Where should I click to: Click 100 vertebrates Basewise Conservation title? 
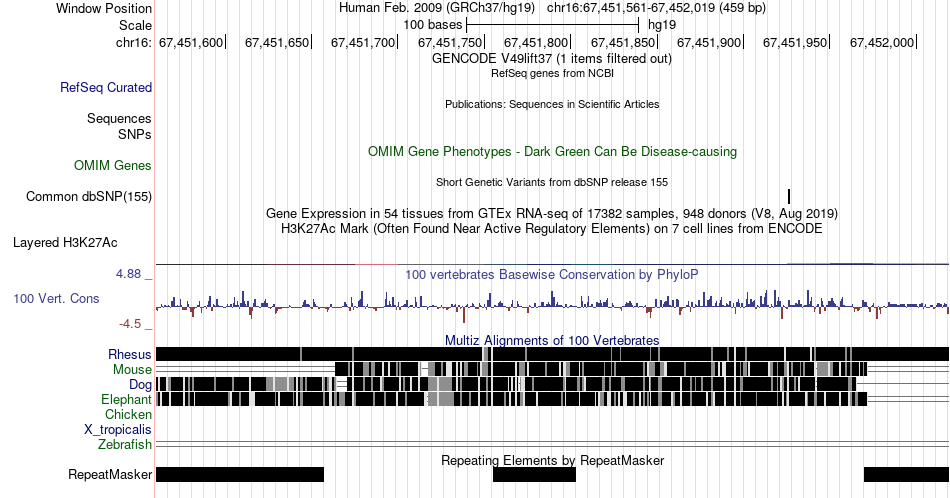[x=552, y=274]
